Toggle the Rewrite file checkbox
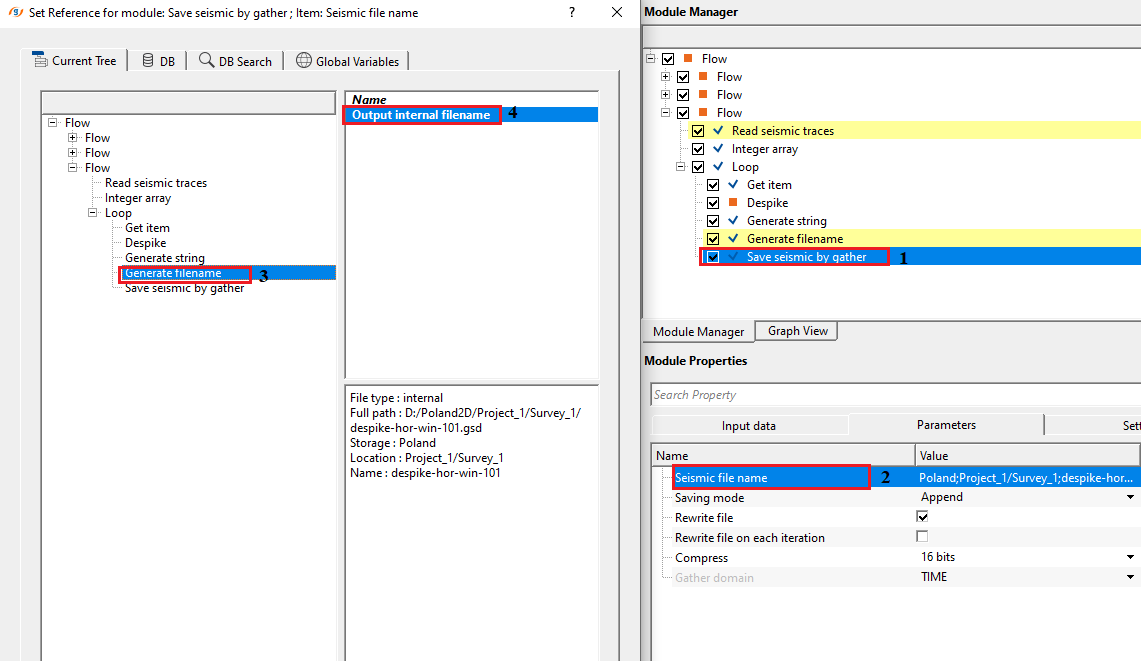 point(922,517)
